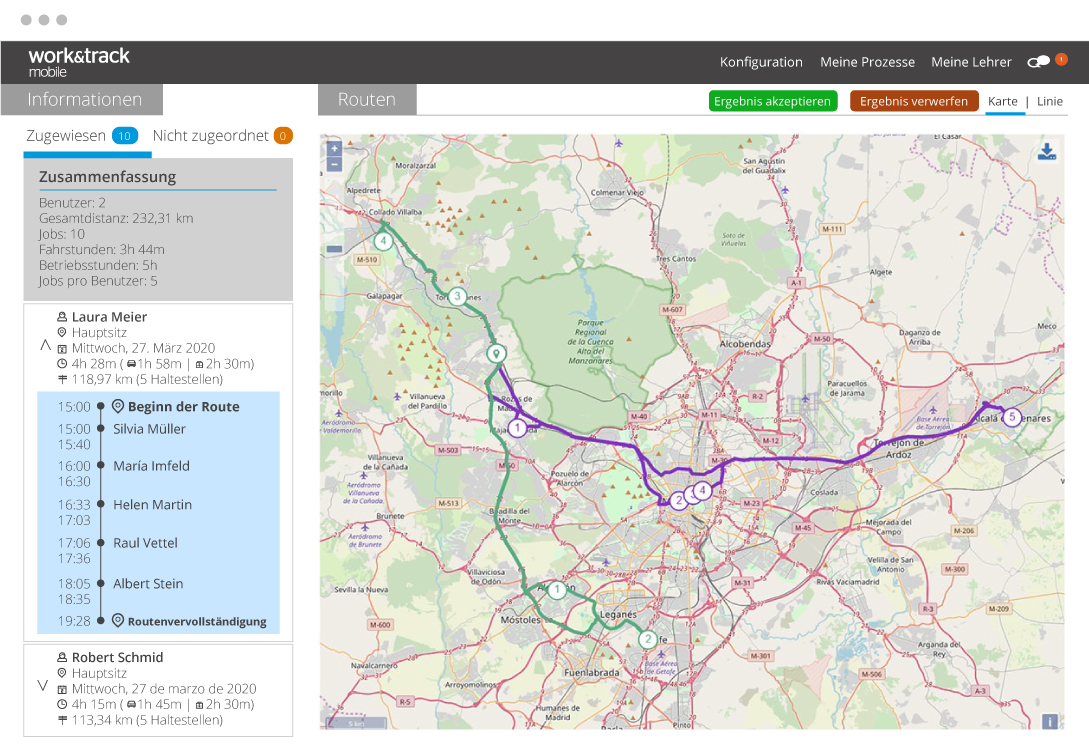
Task: Select Robert Schmid user name
Action: tap(117, 657)
